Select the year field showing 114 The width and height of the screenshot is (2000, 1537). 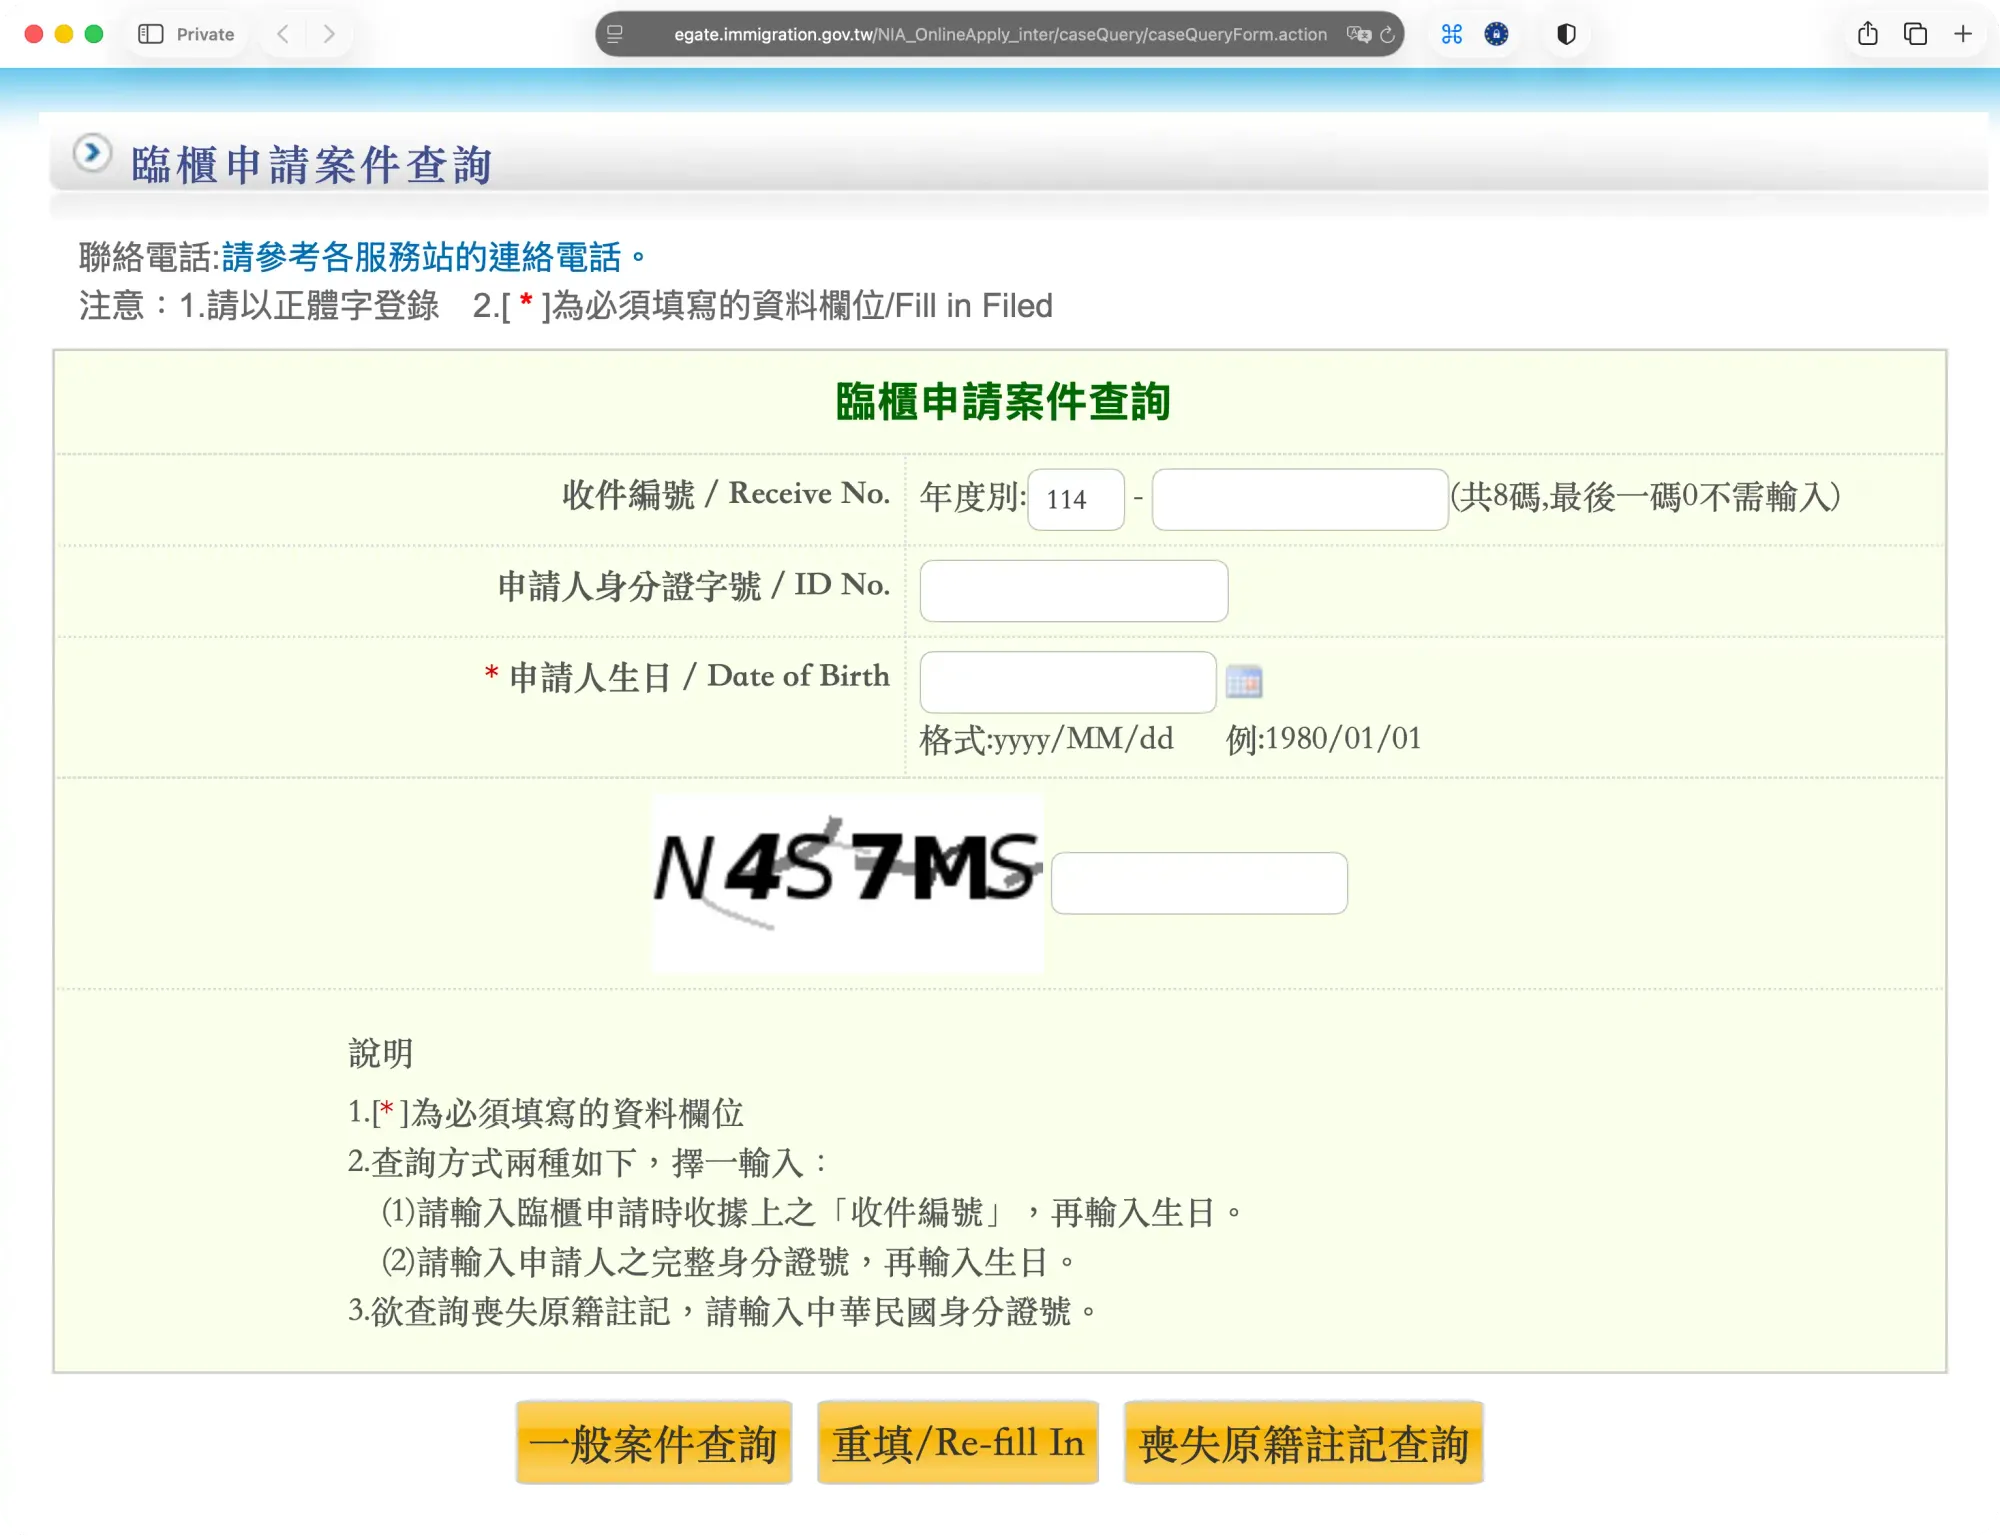point(1075,498)
